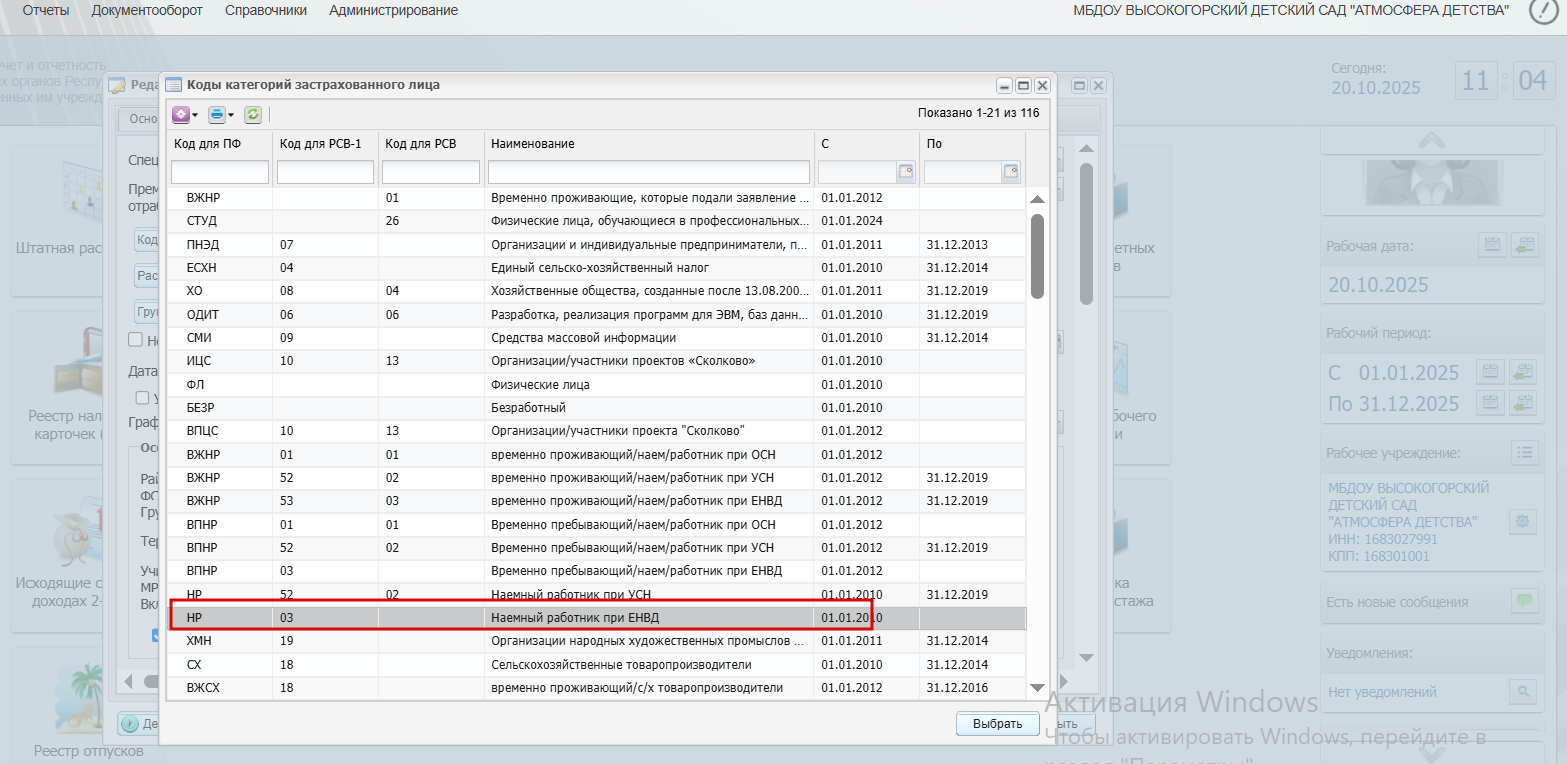Select the Физические лица row
This screenshot has height=764, width=1567.
tap(597, 385)
